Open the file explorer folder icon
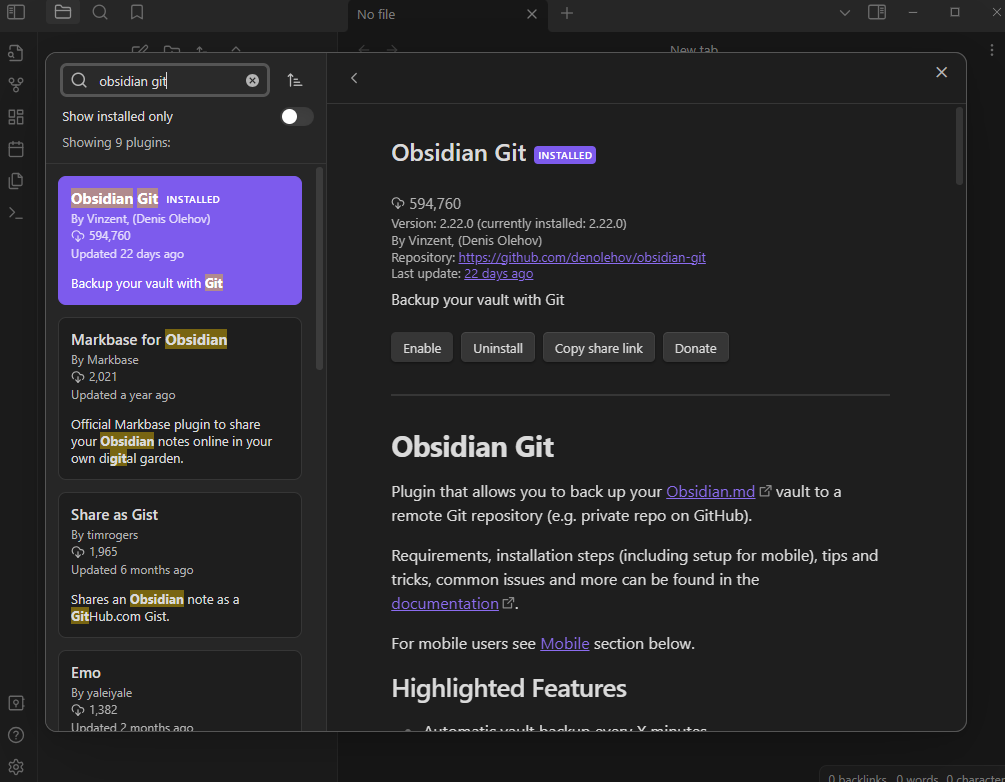The image size is (1005, 782). click(63, 12)
